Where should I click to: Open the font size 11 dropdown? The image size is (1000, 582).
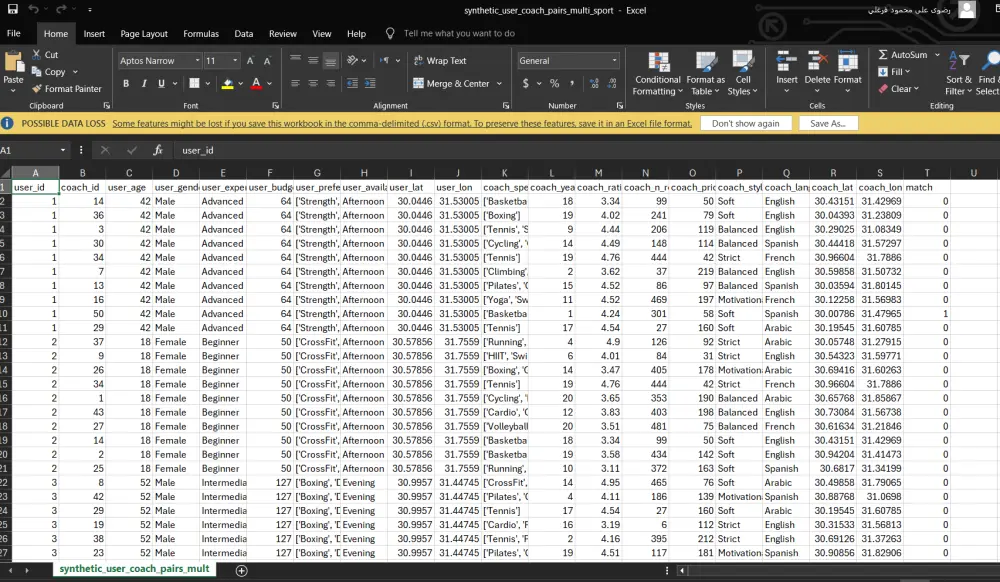[235, 61]
